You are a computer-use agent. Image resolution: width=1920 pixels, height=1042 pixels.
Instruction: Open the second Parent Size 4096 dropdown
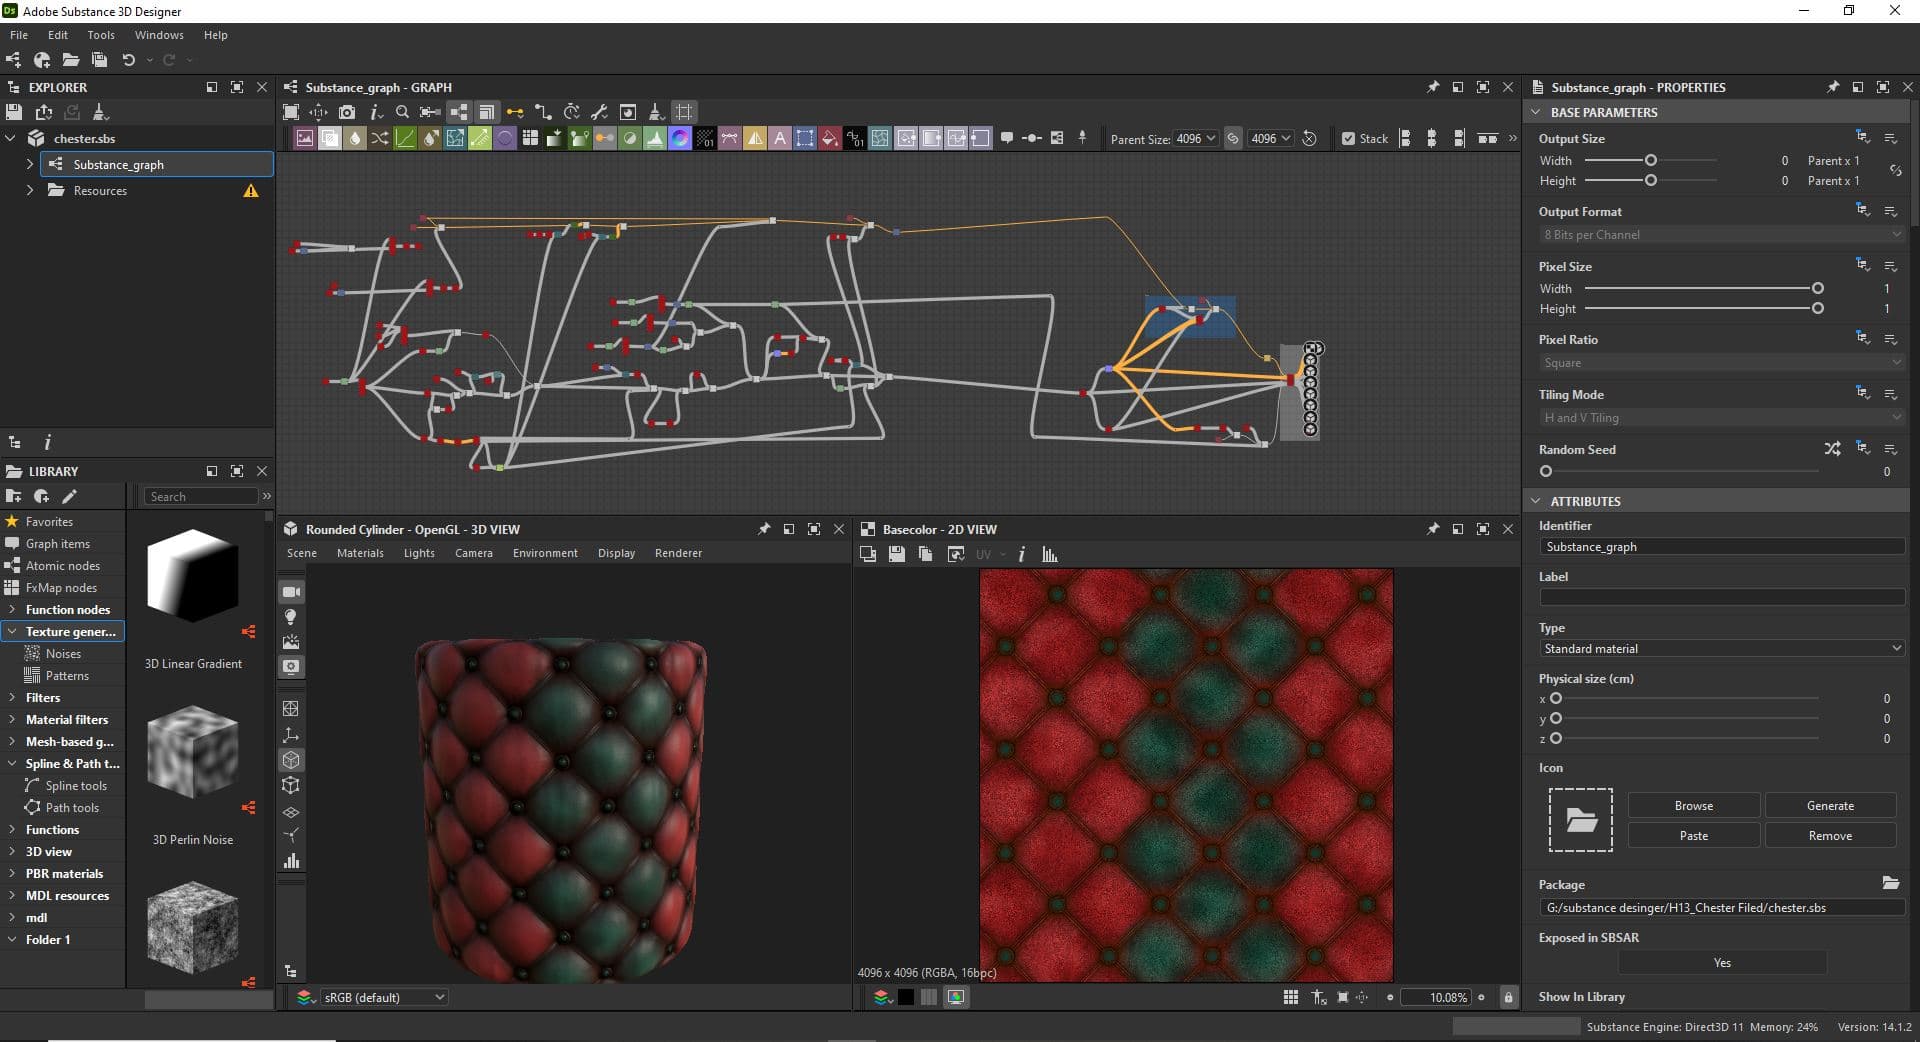(1270, 138)
